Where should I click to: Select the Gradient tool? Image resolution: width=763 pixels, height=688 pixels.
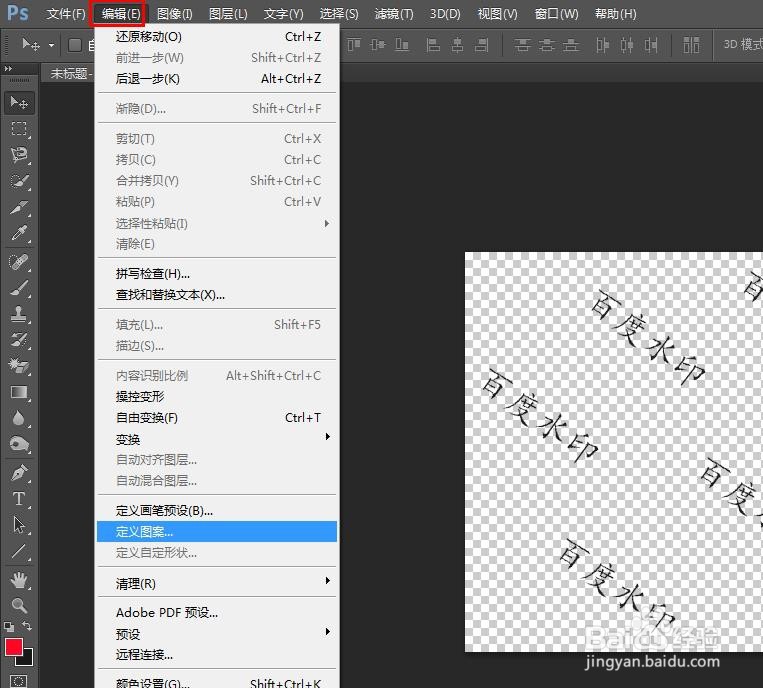click(x=19, y=392)
